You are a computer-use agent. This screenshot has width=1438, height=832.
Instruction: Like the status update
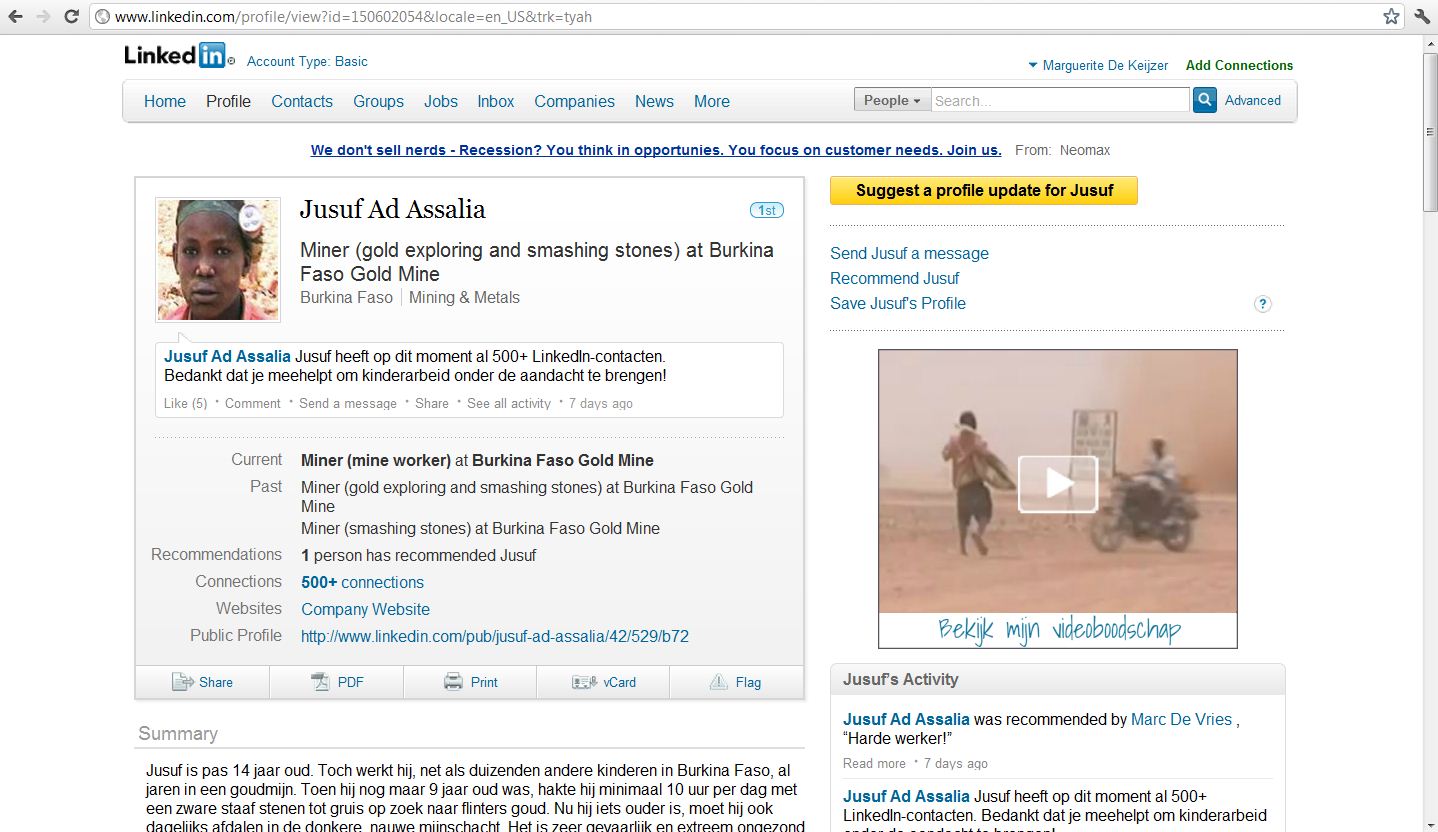click(x=186, y=403)
